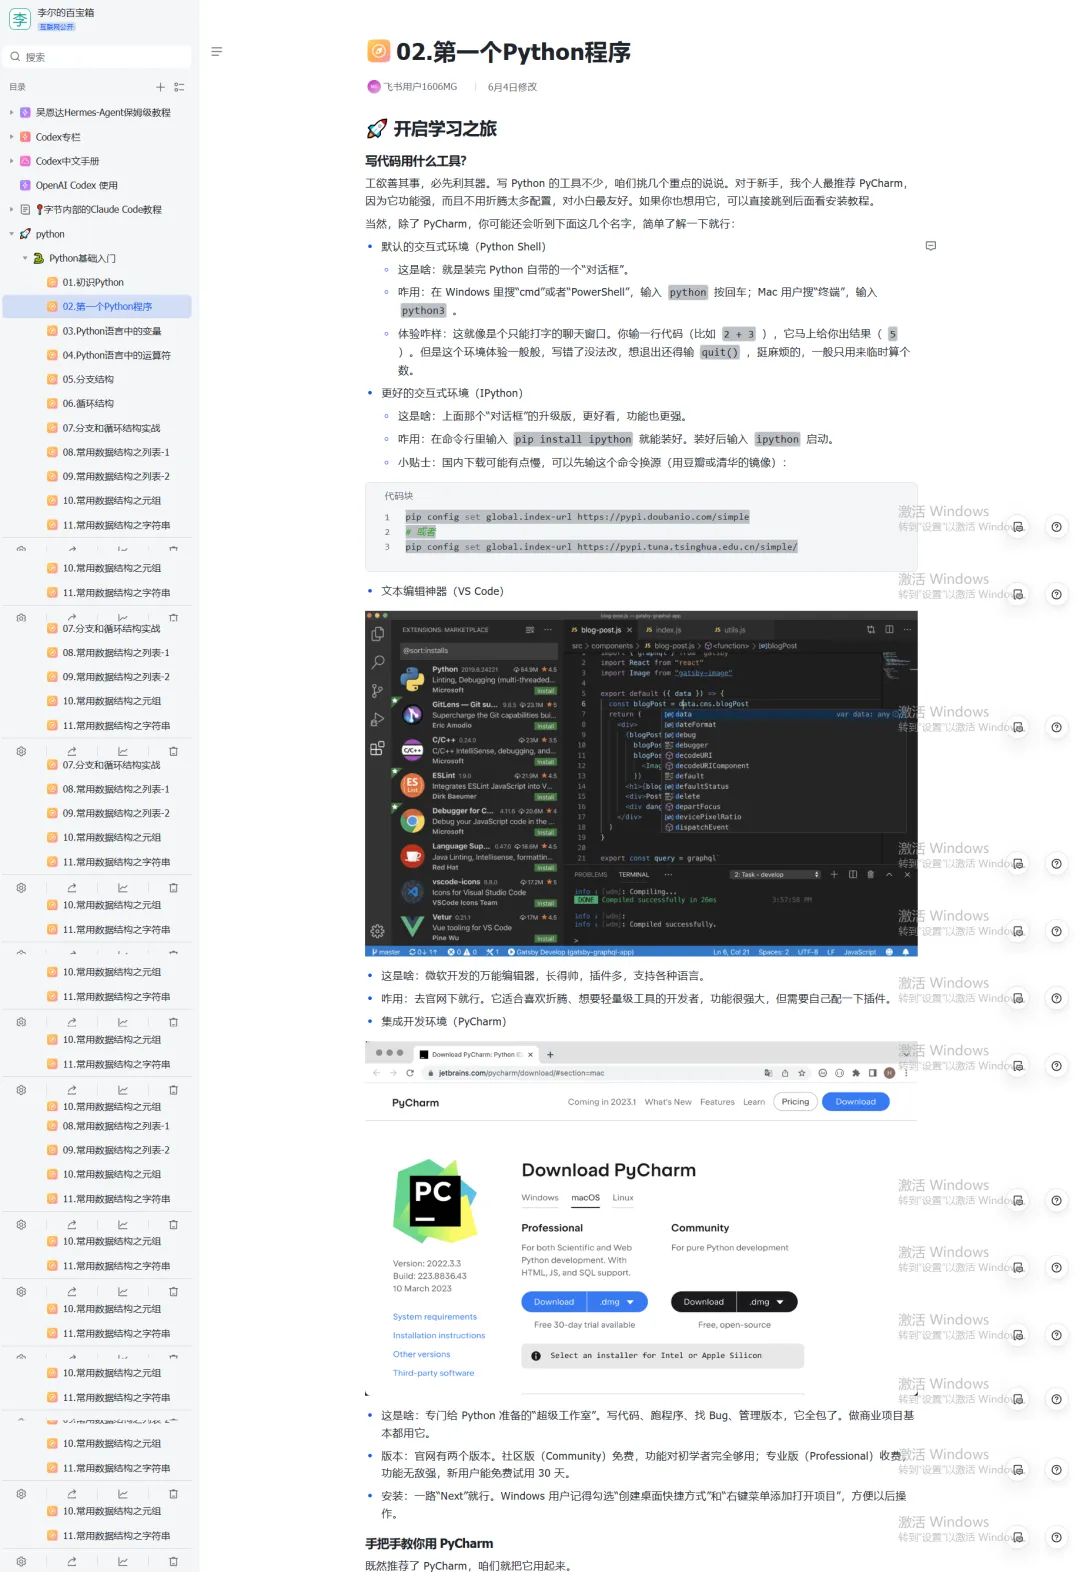Screen dimensions: 1080x1572
Task: Click the ESLint extension icon in VS Code screenshot
Action: point(412,785)
